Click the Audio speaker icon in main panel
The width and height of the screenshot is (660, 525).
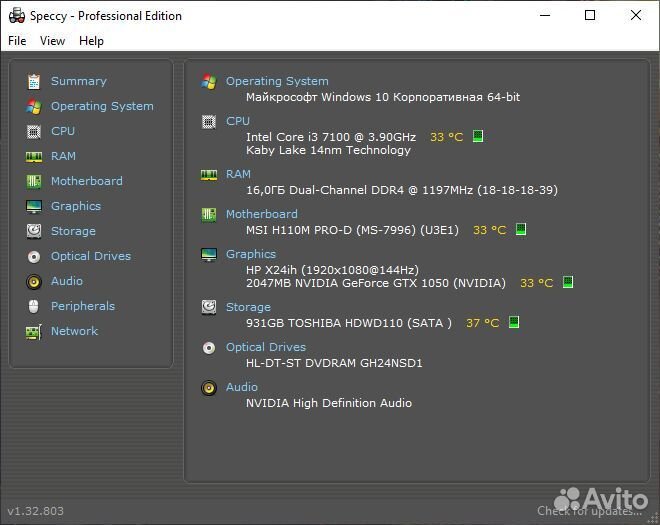209,388
